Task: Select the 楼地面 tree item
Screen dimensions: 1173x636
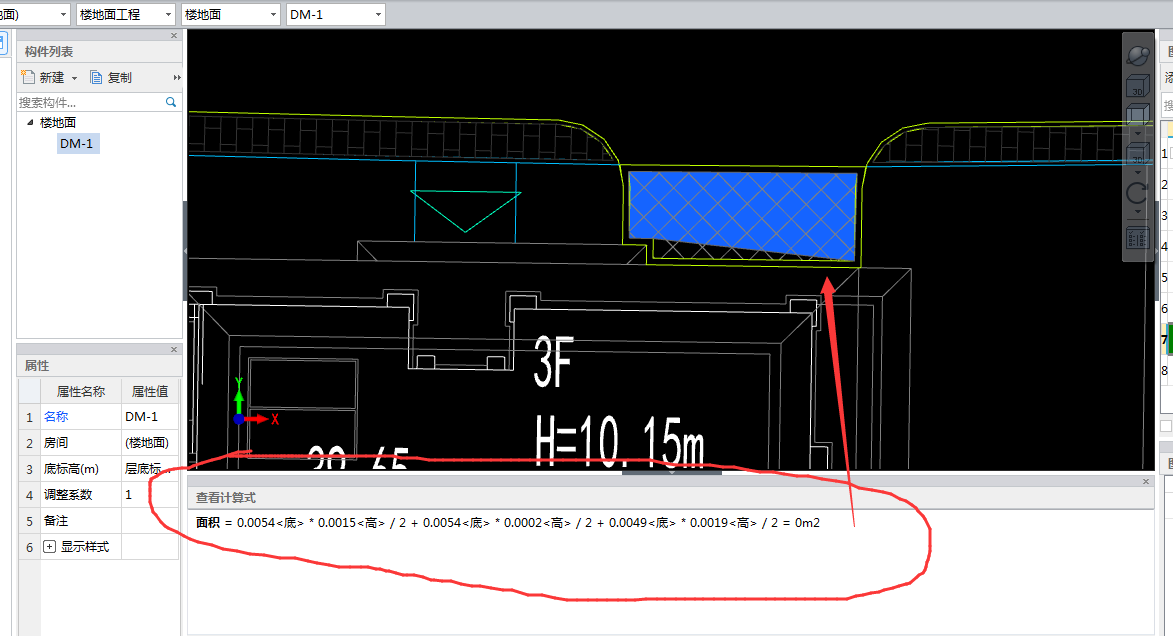Action: (x=58, y=122)
